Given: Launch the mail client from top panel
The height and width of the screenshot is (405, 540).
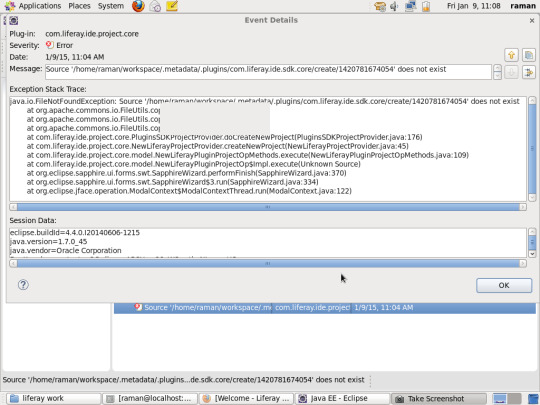Looking at the screenshot, I should 155,6.
